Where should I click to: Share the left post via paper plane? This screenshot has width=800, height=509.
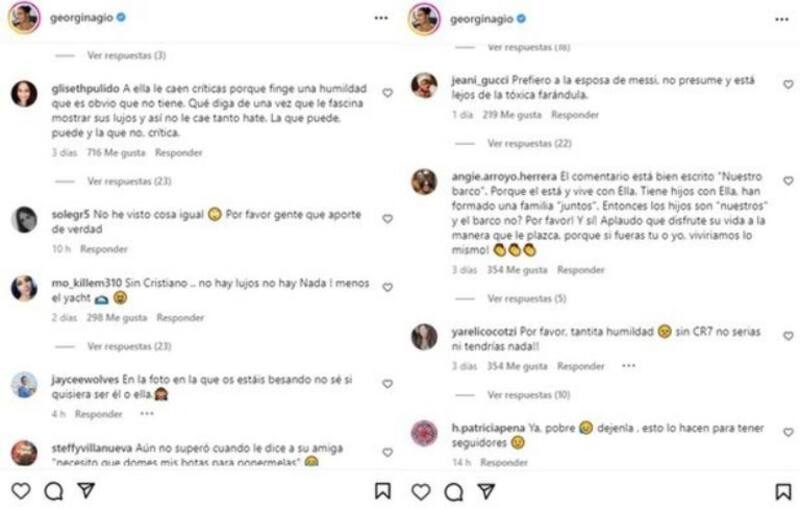86,490
